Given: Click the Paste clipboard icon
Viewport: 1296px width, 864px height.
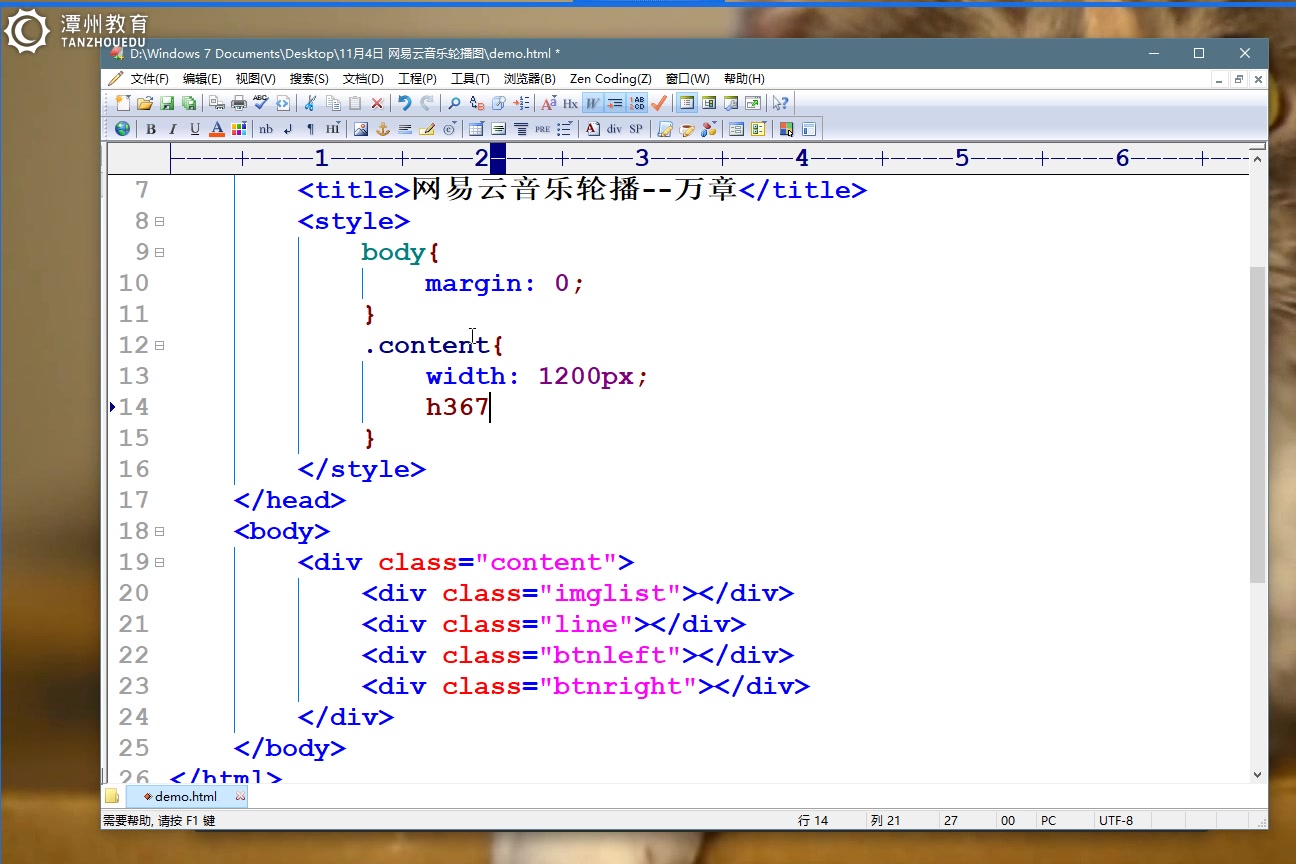Looking at the screenshot, I should point(355,103).
